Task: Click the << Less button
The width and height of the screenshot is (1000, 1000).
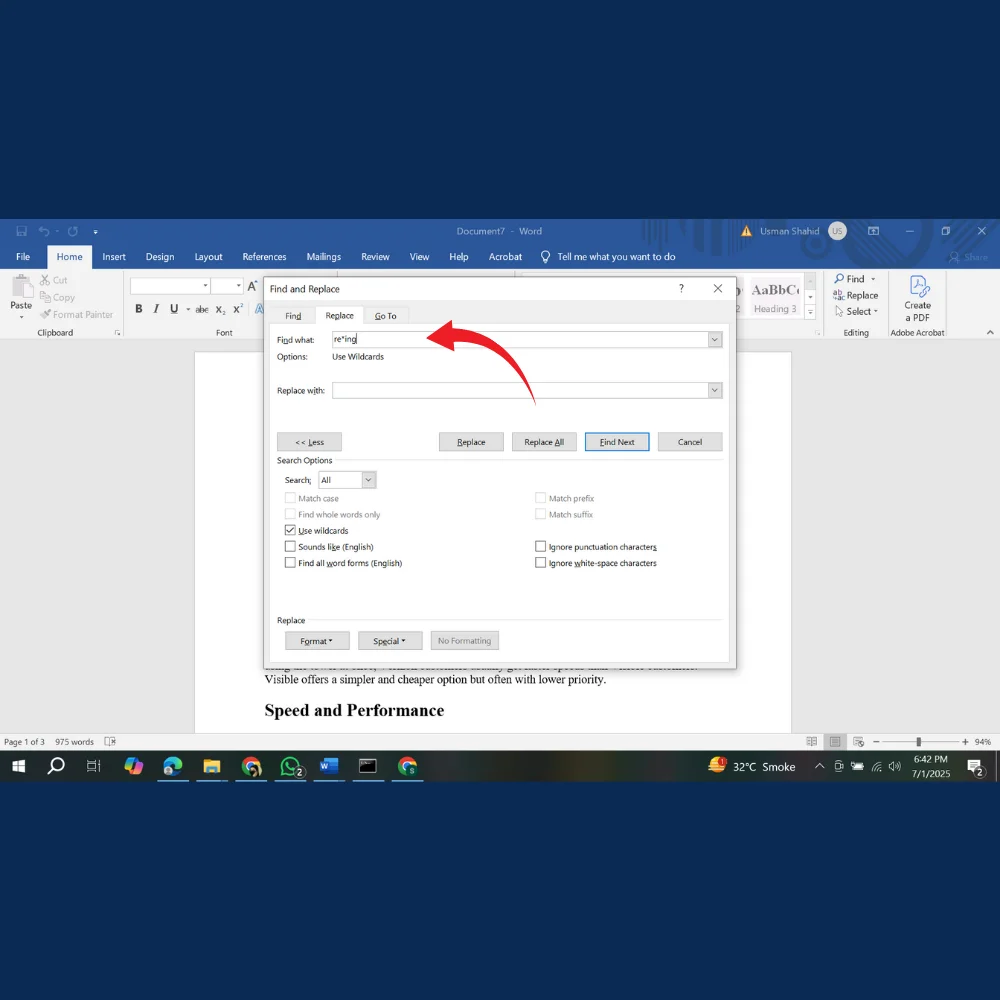Action: (x=309, y=442)
